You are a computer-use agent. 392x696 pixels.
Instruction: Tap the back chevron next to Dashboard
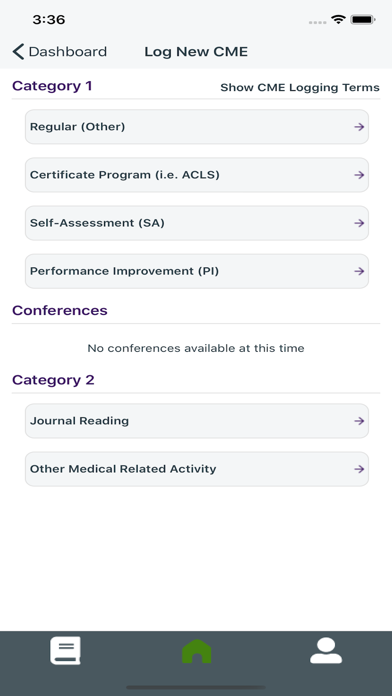[18, 52]
